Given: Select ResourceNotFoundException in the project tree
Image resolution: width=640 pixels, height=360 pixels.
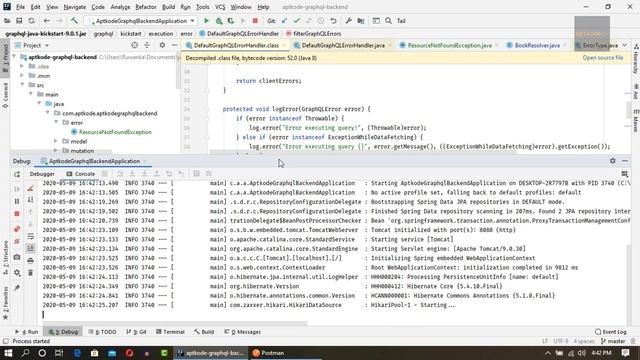Looking at the screenshot, I should (x=115, y=132).
